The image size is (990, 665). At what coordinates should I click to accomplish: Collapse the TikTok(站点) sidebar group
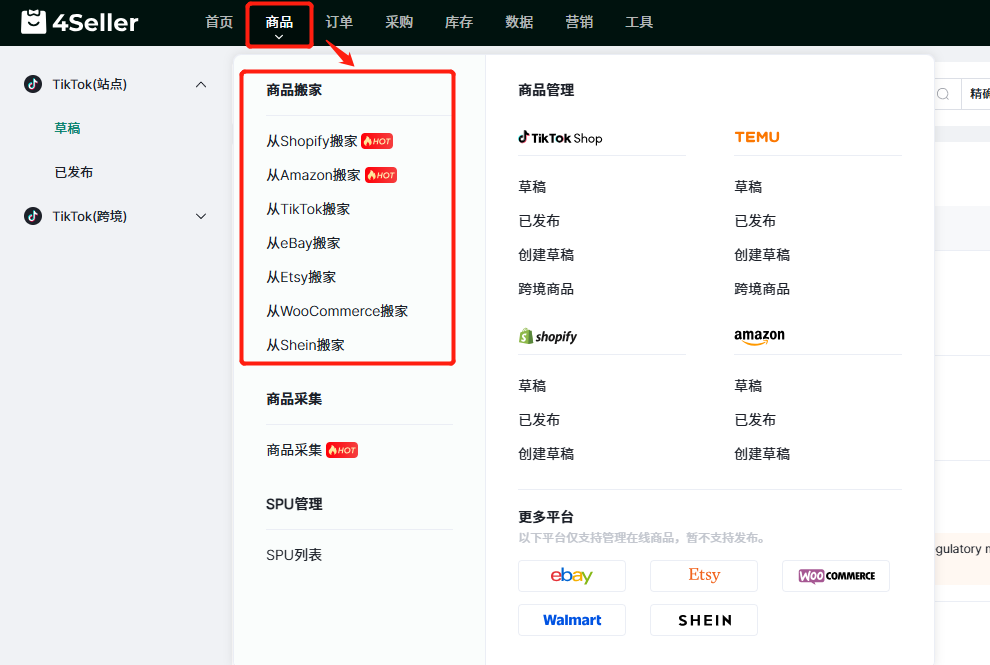(x=201, y=85)
